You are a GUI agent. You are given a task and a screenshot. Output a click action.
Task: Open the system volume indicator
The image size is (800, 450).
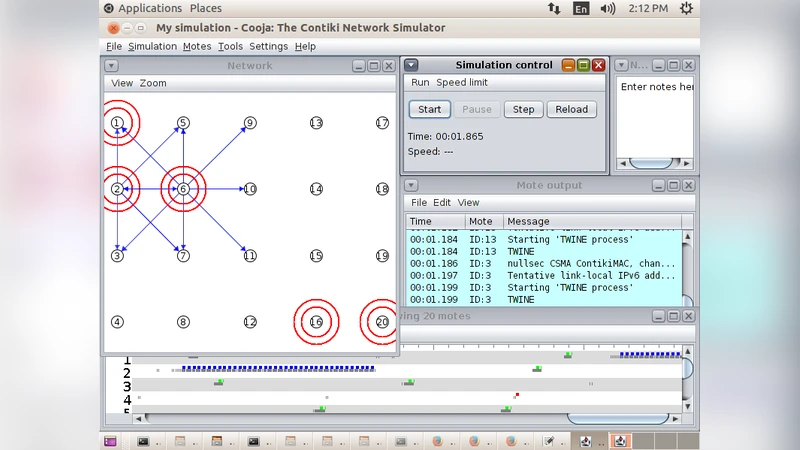pyautogui.click(x=608, y=8)
